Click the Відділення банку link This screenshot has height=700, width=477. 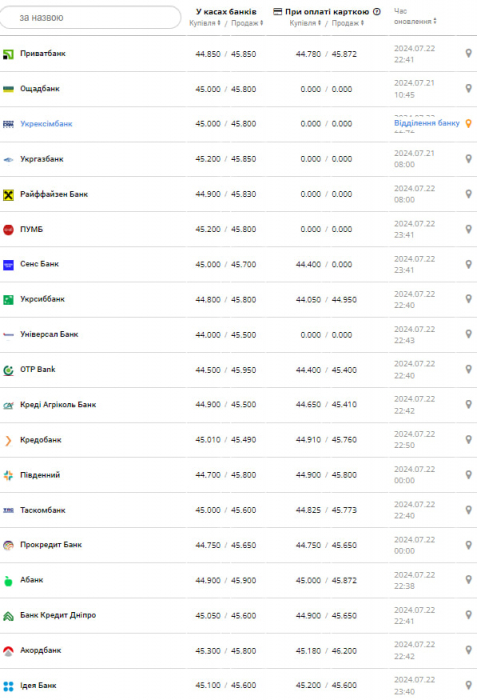tap(427, 123)
